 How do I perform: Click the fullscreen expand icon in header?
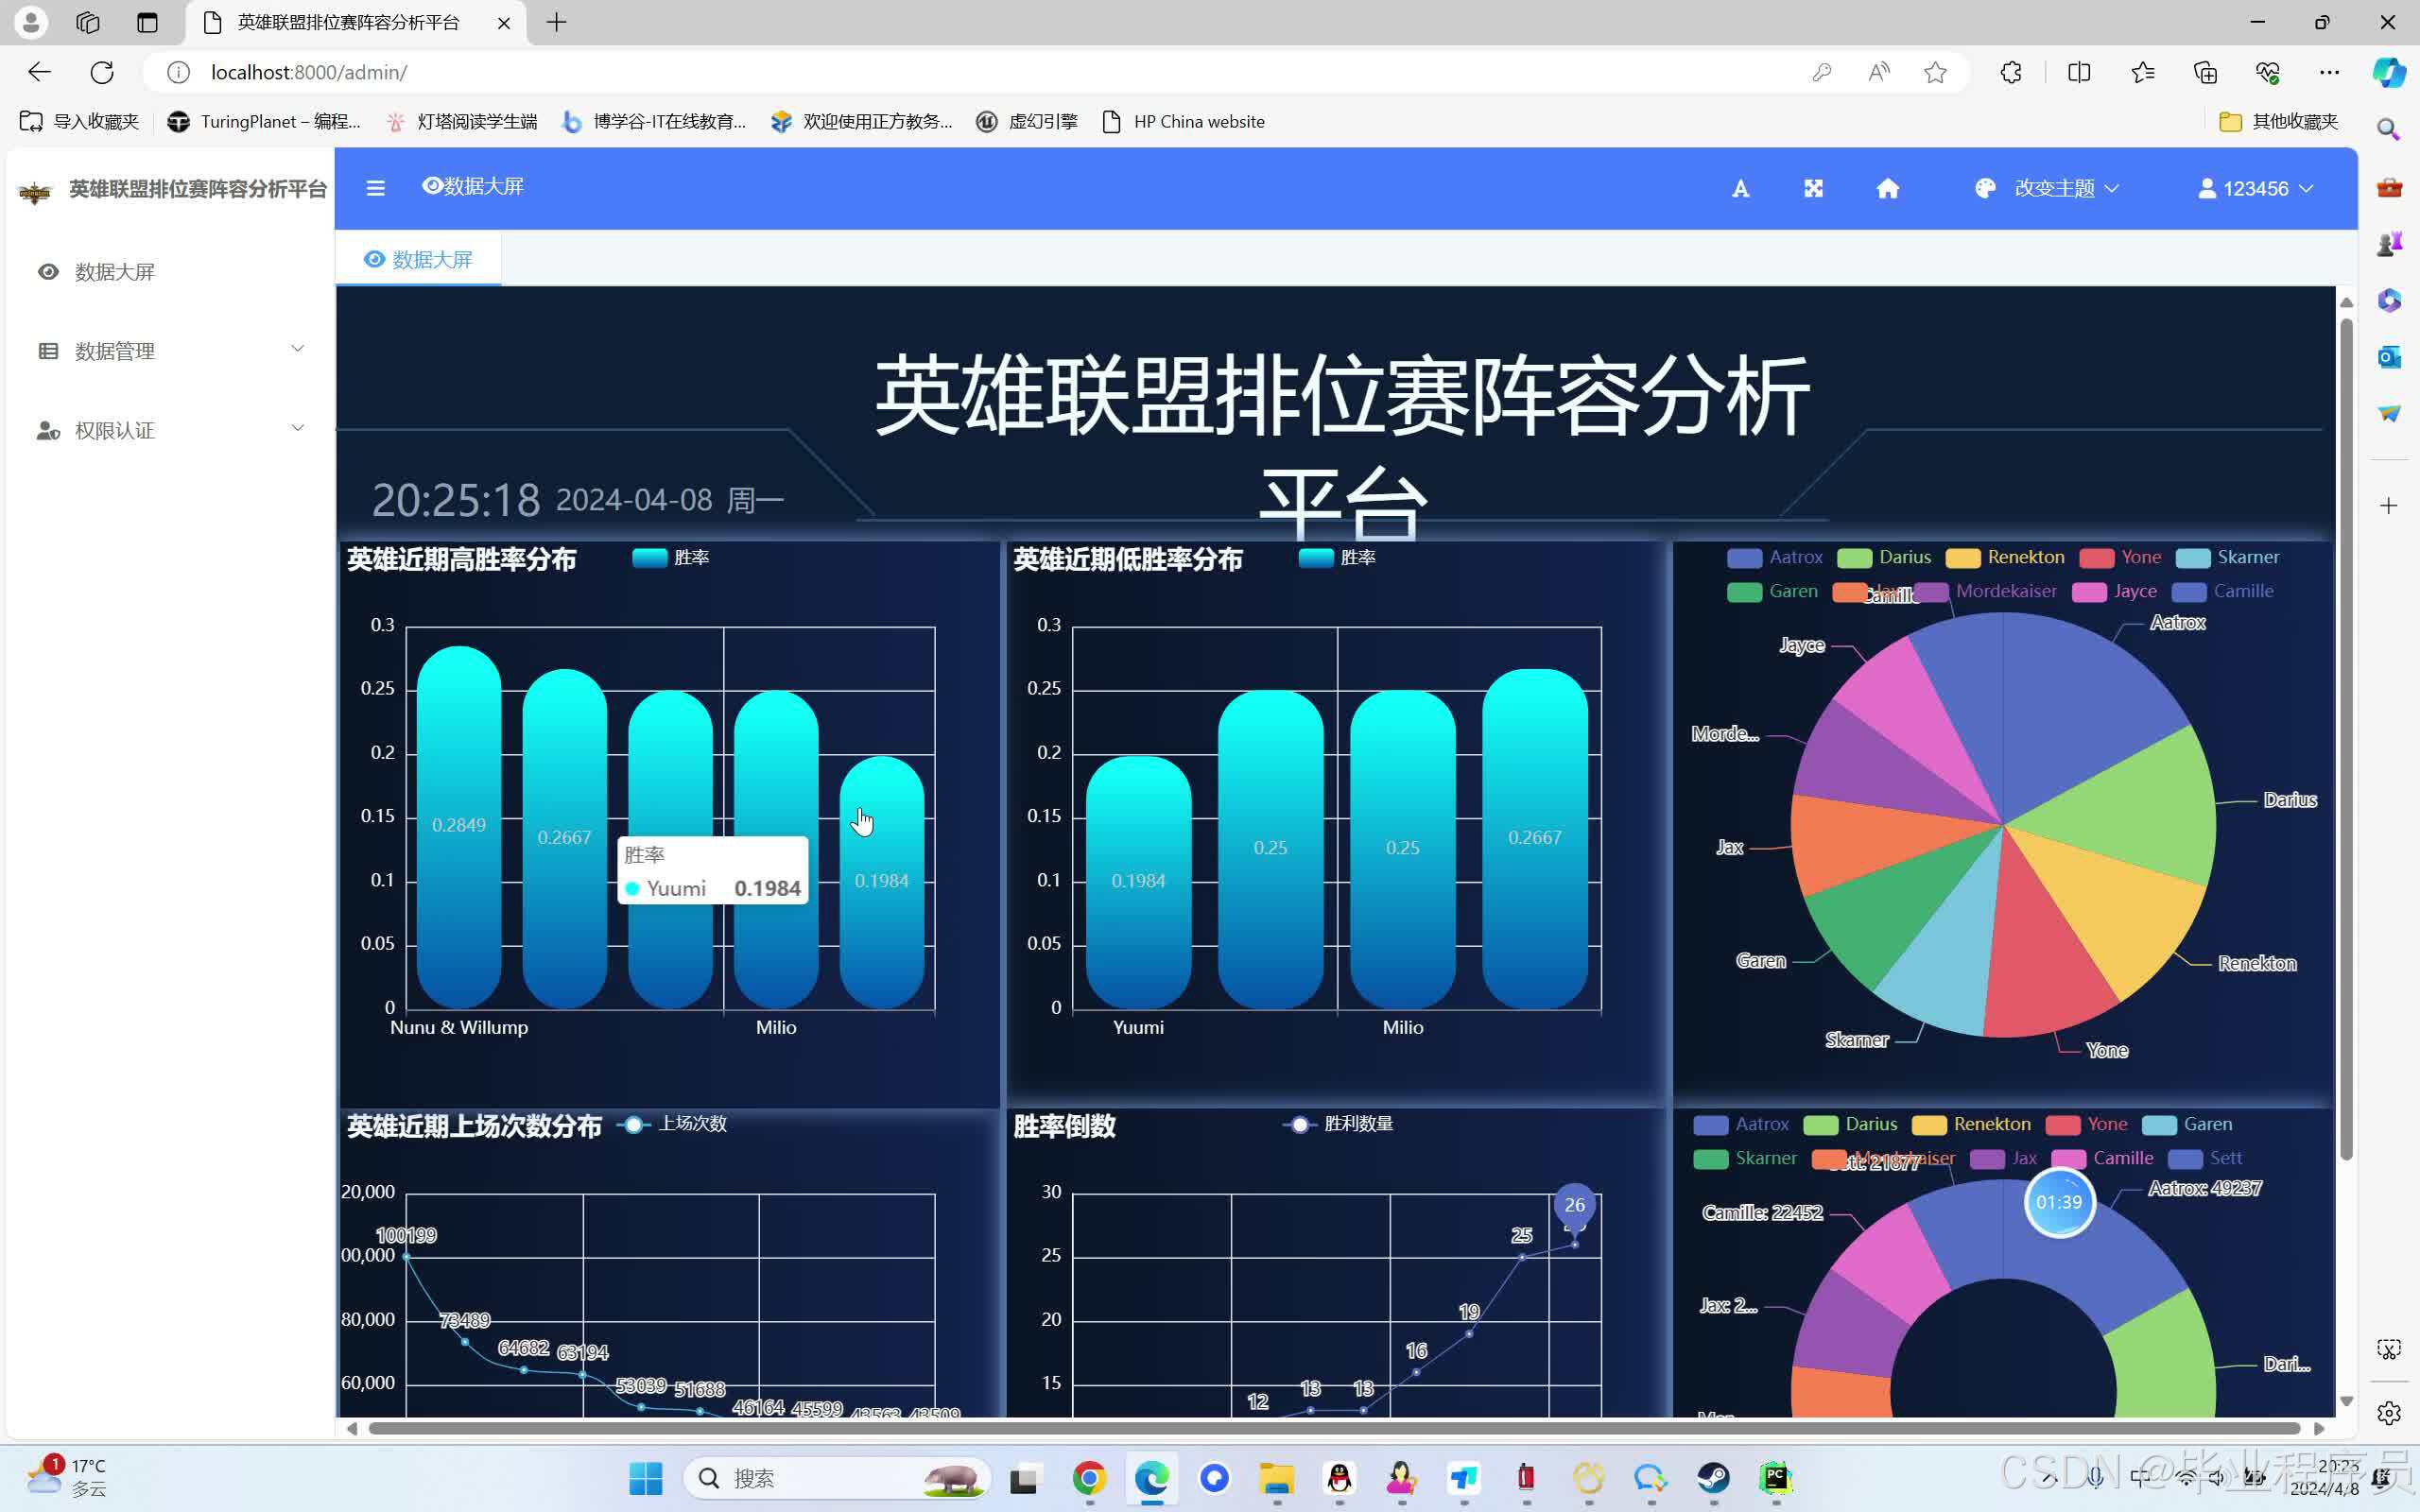click(x=1813, y=188)
